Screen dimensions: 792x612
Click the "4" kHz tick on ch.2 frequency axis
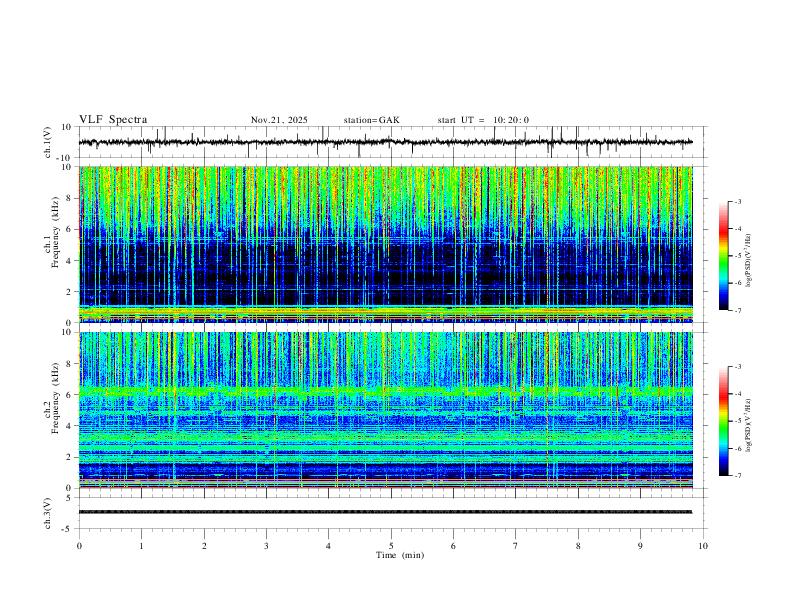click(70, 426)
